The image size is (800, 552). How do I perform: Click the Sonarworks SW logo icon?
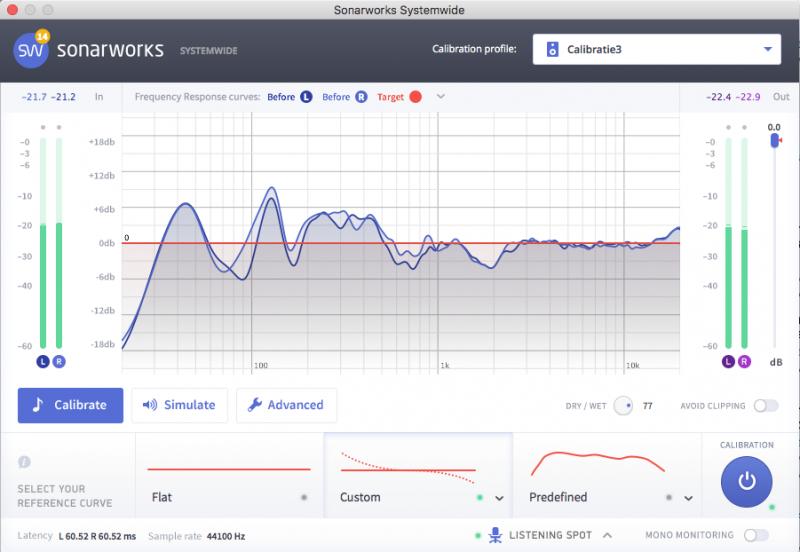pyautogui.click(x=31, y=50)
